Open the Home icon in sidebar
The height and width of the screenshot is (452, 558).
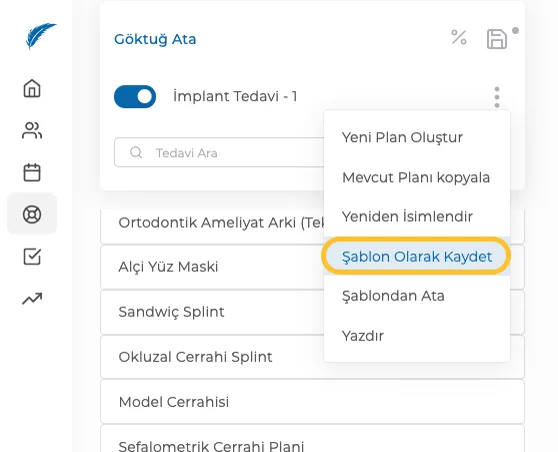32,88
